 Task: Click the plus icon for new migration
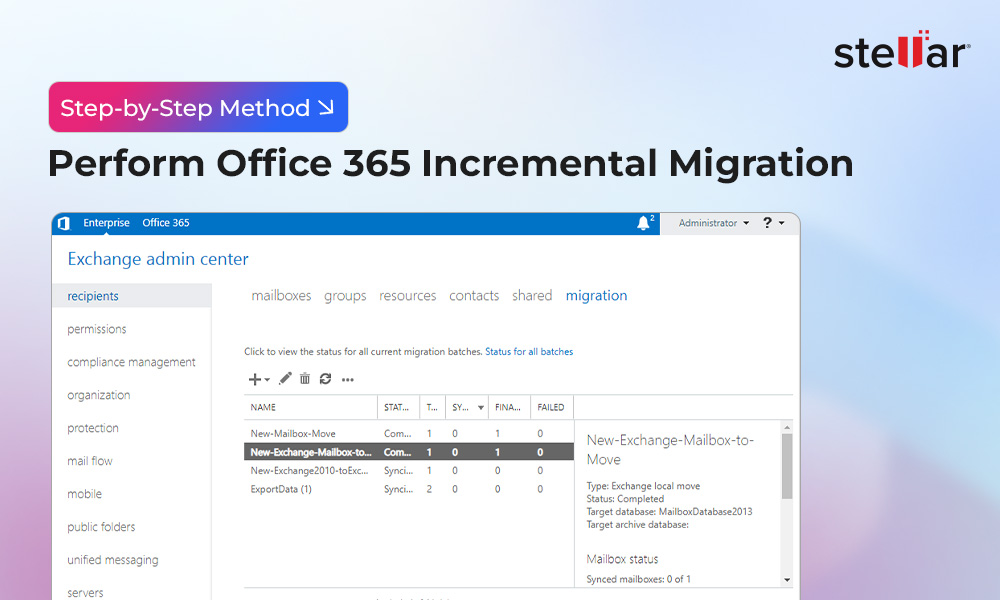coord(255,379)
